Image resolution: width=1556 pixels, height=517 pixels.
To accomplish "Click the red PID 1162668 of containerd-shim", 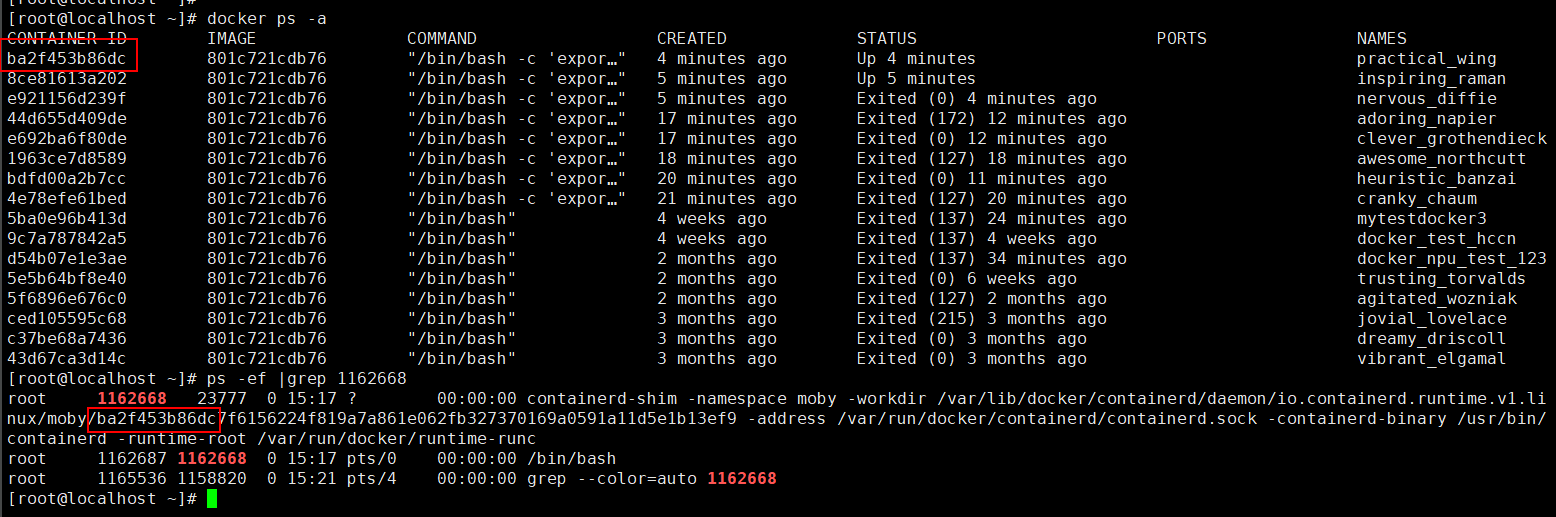I will [x=132, y=399].
